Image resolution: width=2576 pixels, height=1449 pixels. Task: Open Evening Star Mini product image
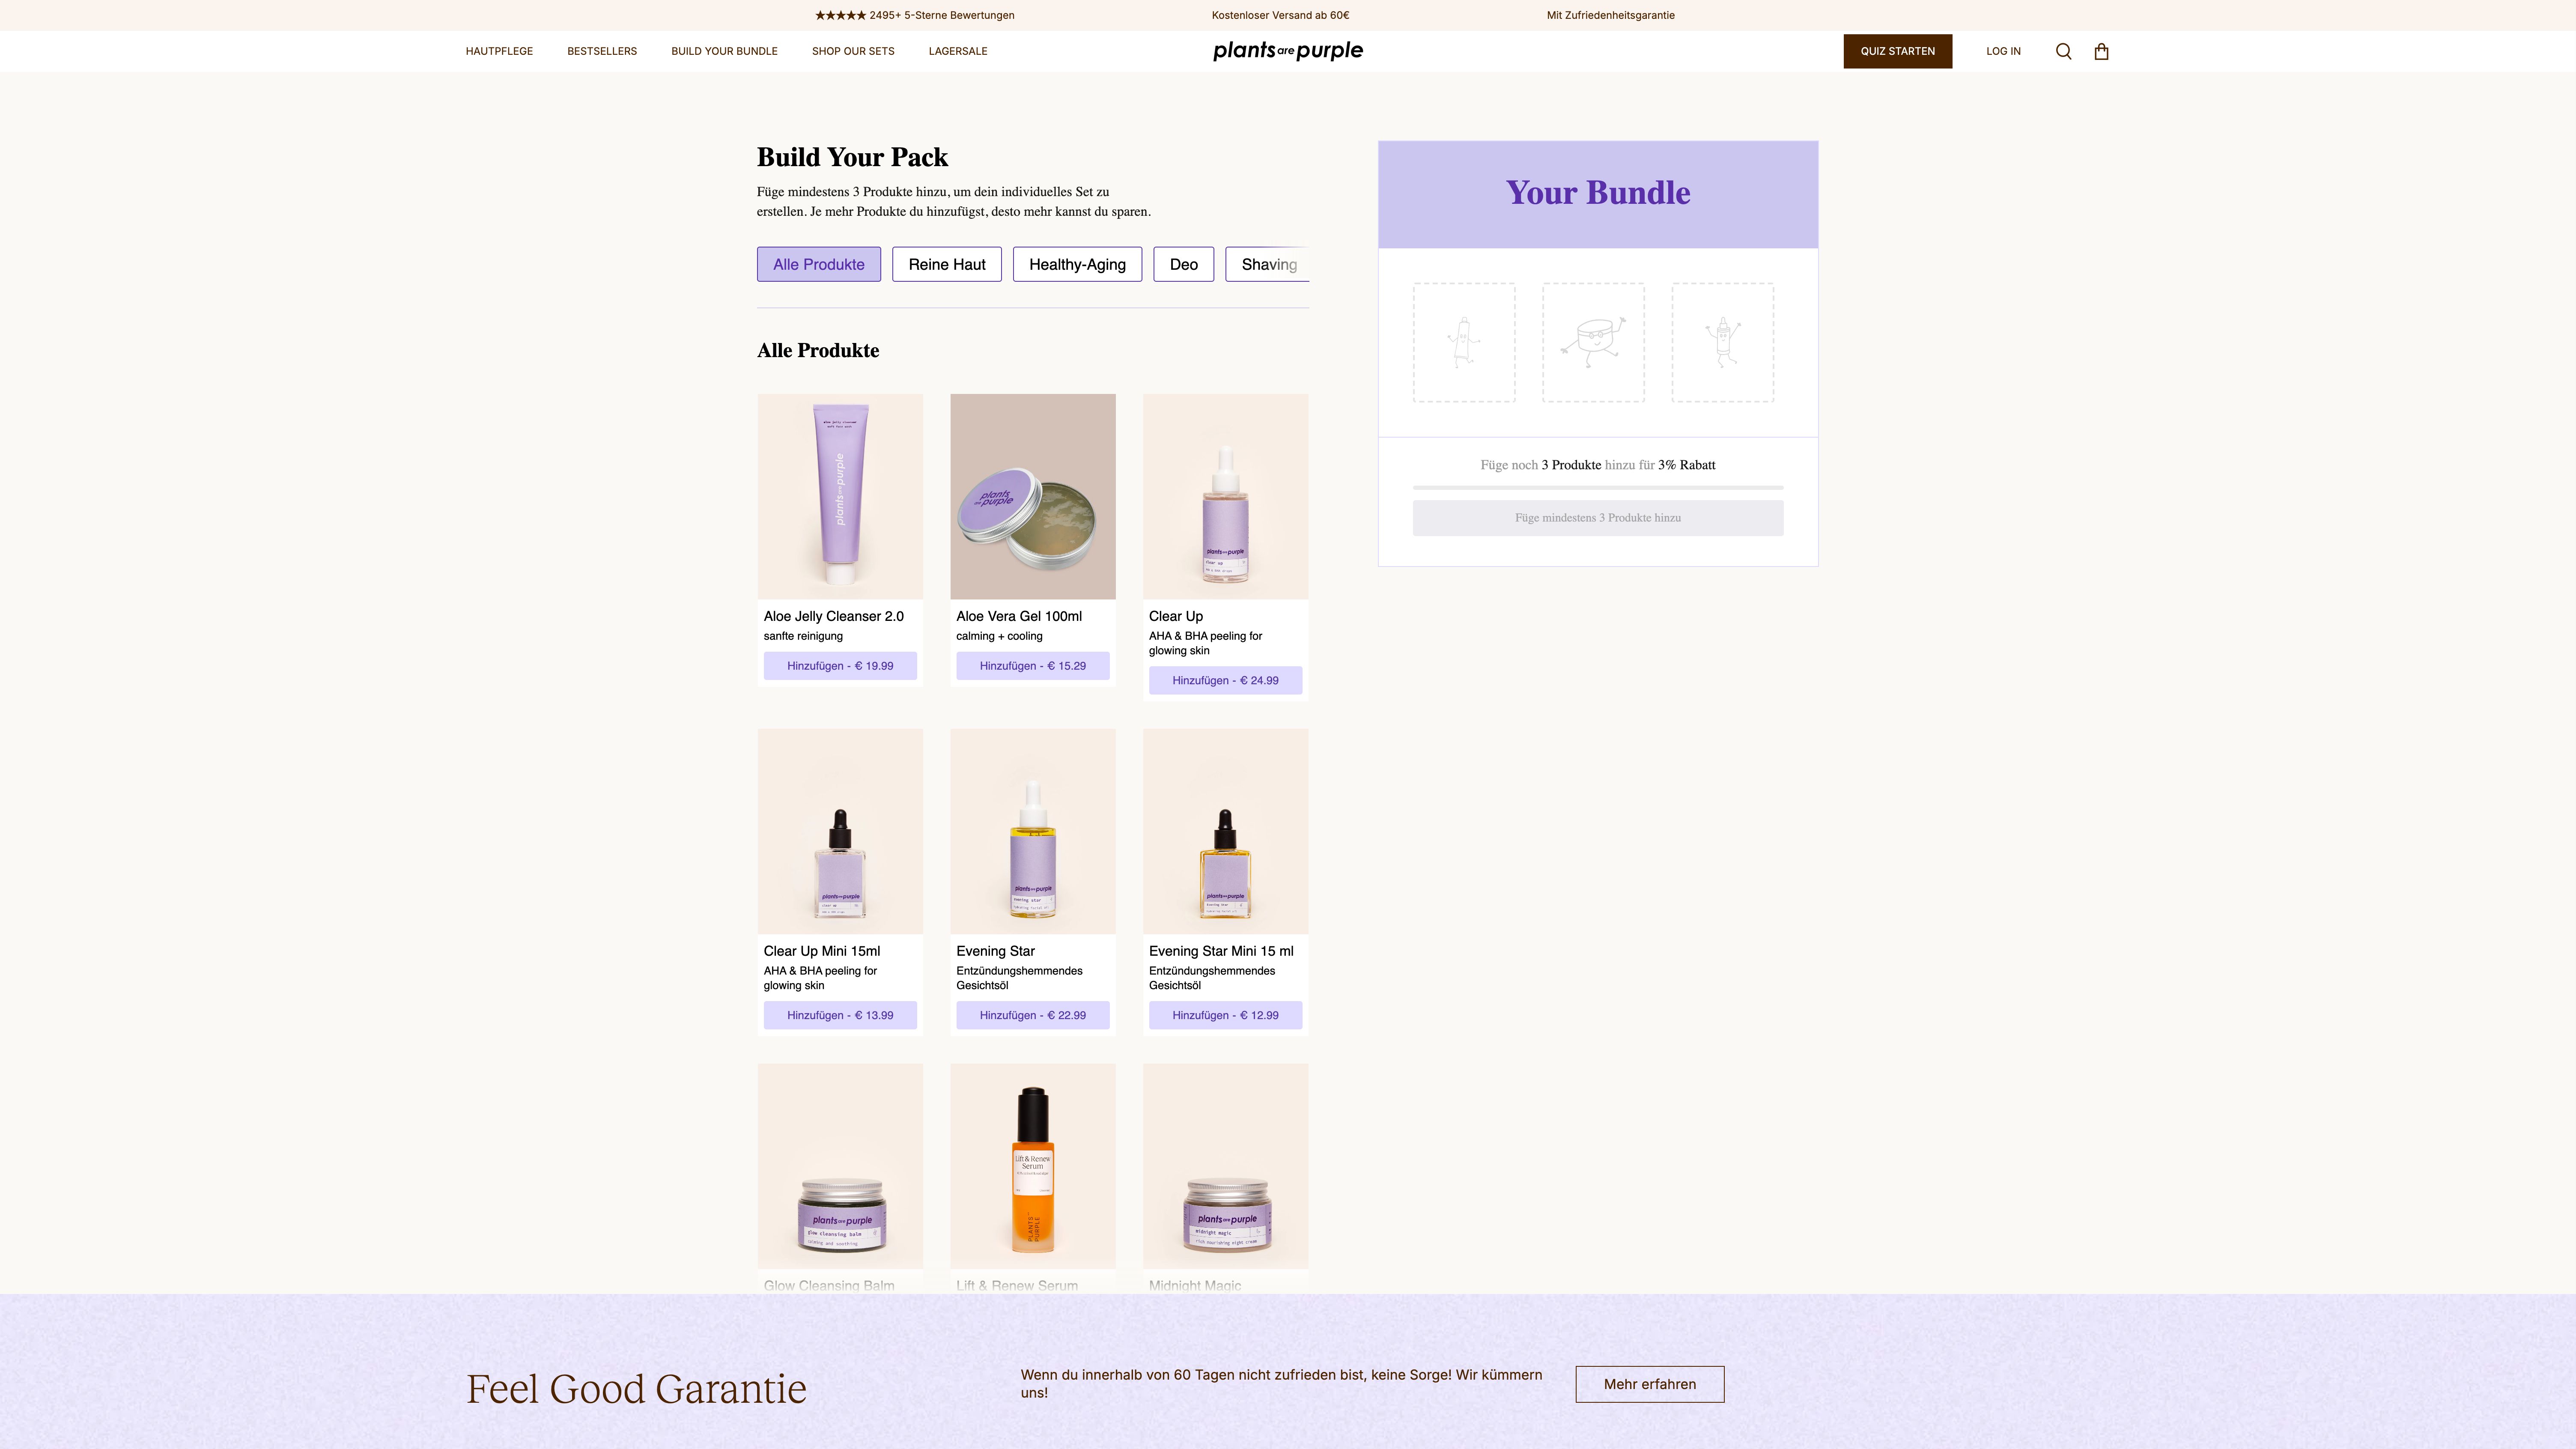pos(1225,831)
